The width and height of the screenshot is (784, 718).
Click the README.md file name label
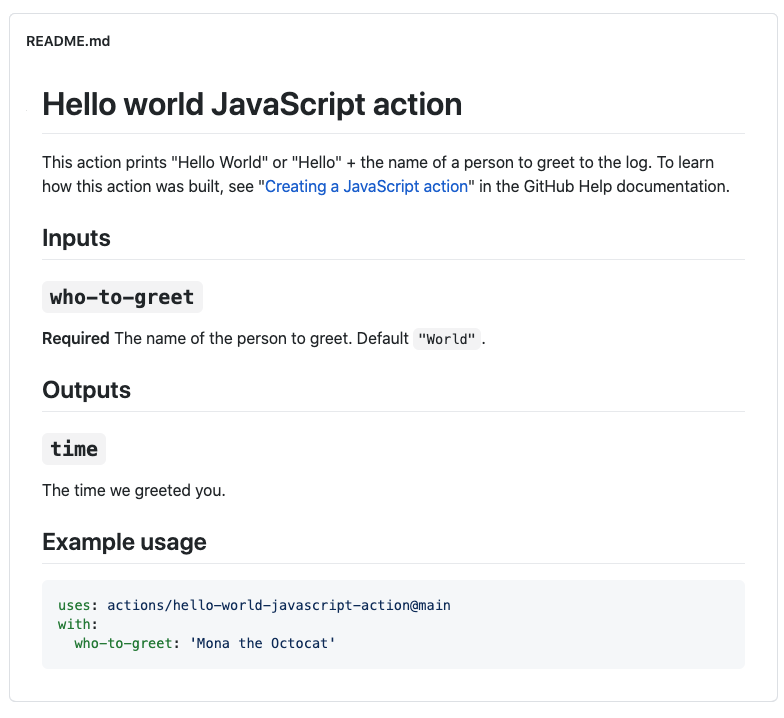68,41
